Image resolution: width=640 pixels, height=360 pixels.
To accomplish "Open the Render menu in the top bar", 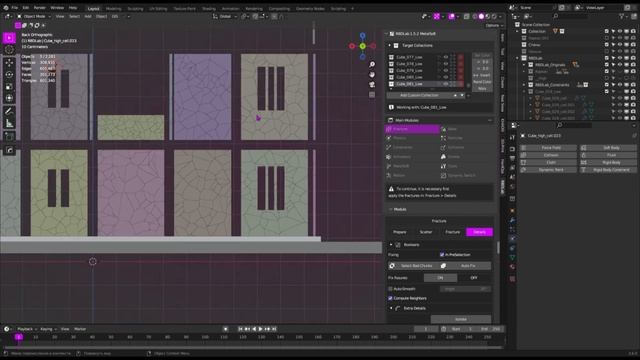I will [x=40, y=8].
